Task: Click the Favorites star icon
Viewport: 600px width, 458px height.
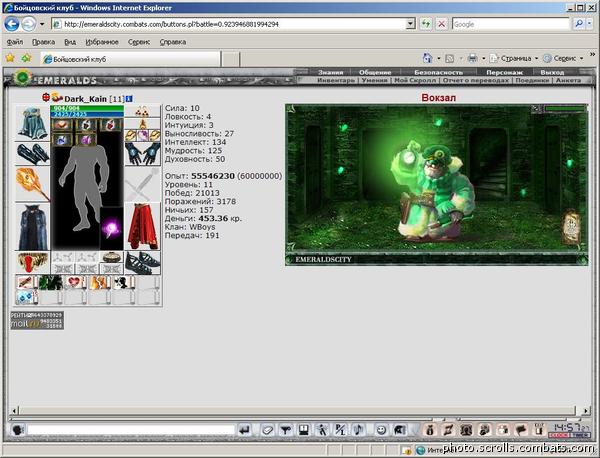Action: point(10,58)
